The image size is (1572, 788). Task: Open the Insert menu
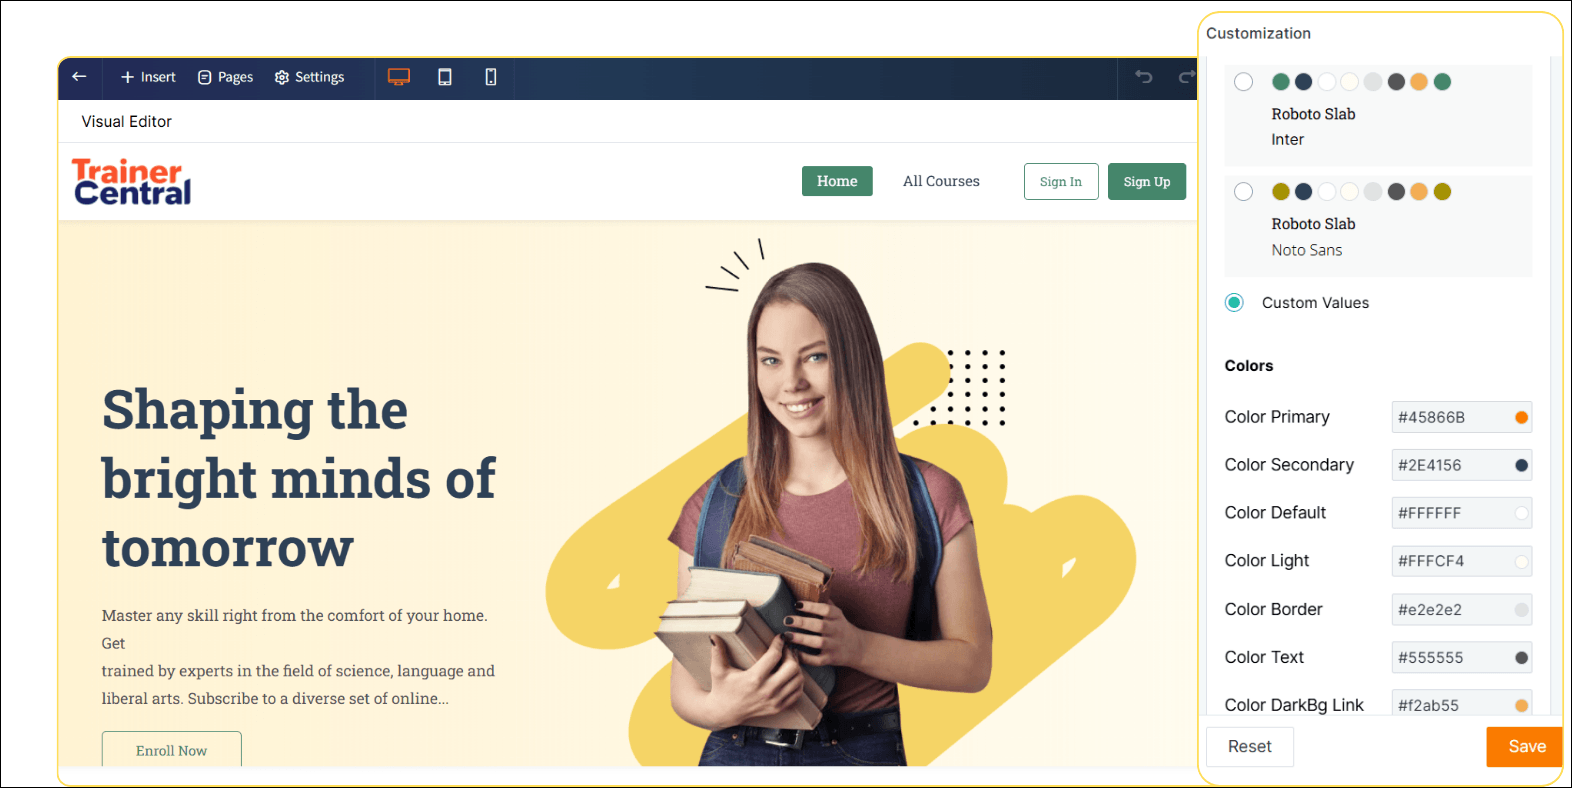[x=148, y=77]
